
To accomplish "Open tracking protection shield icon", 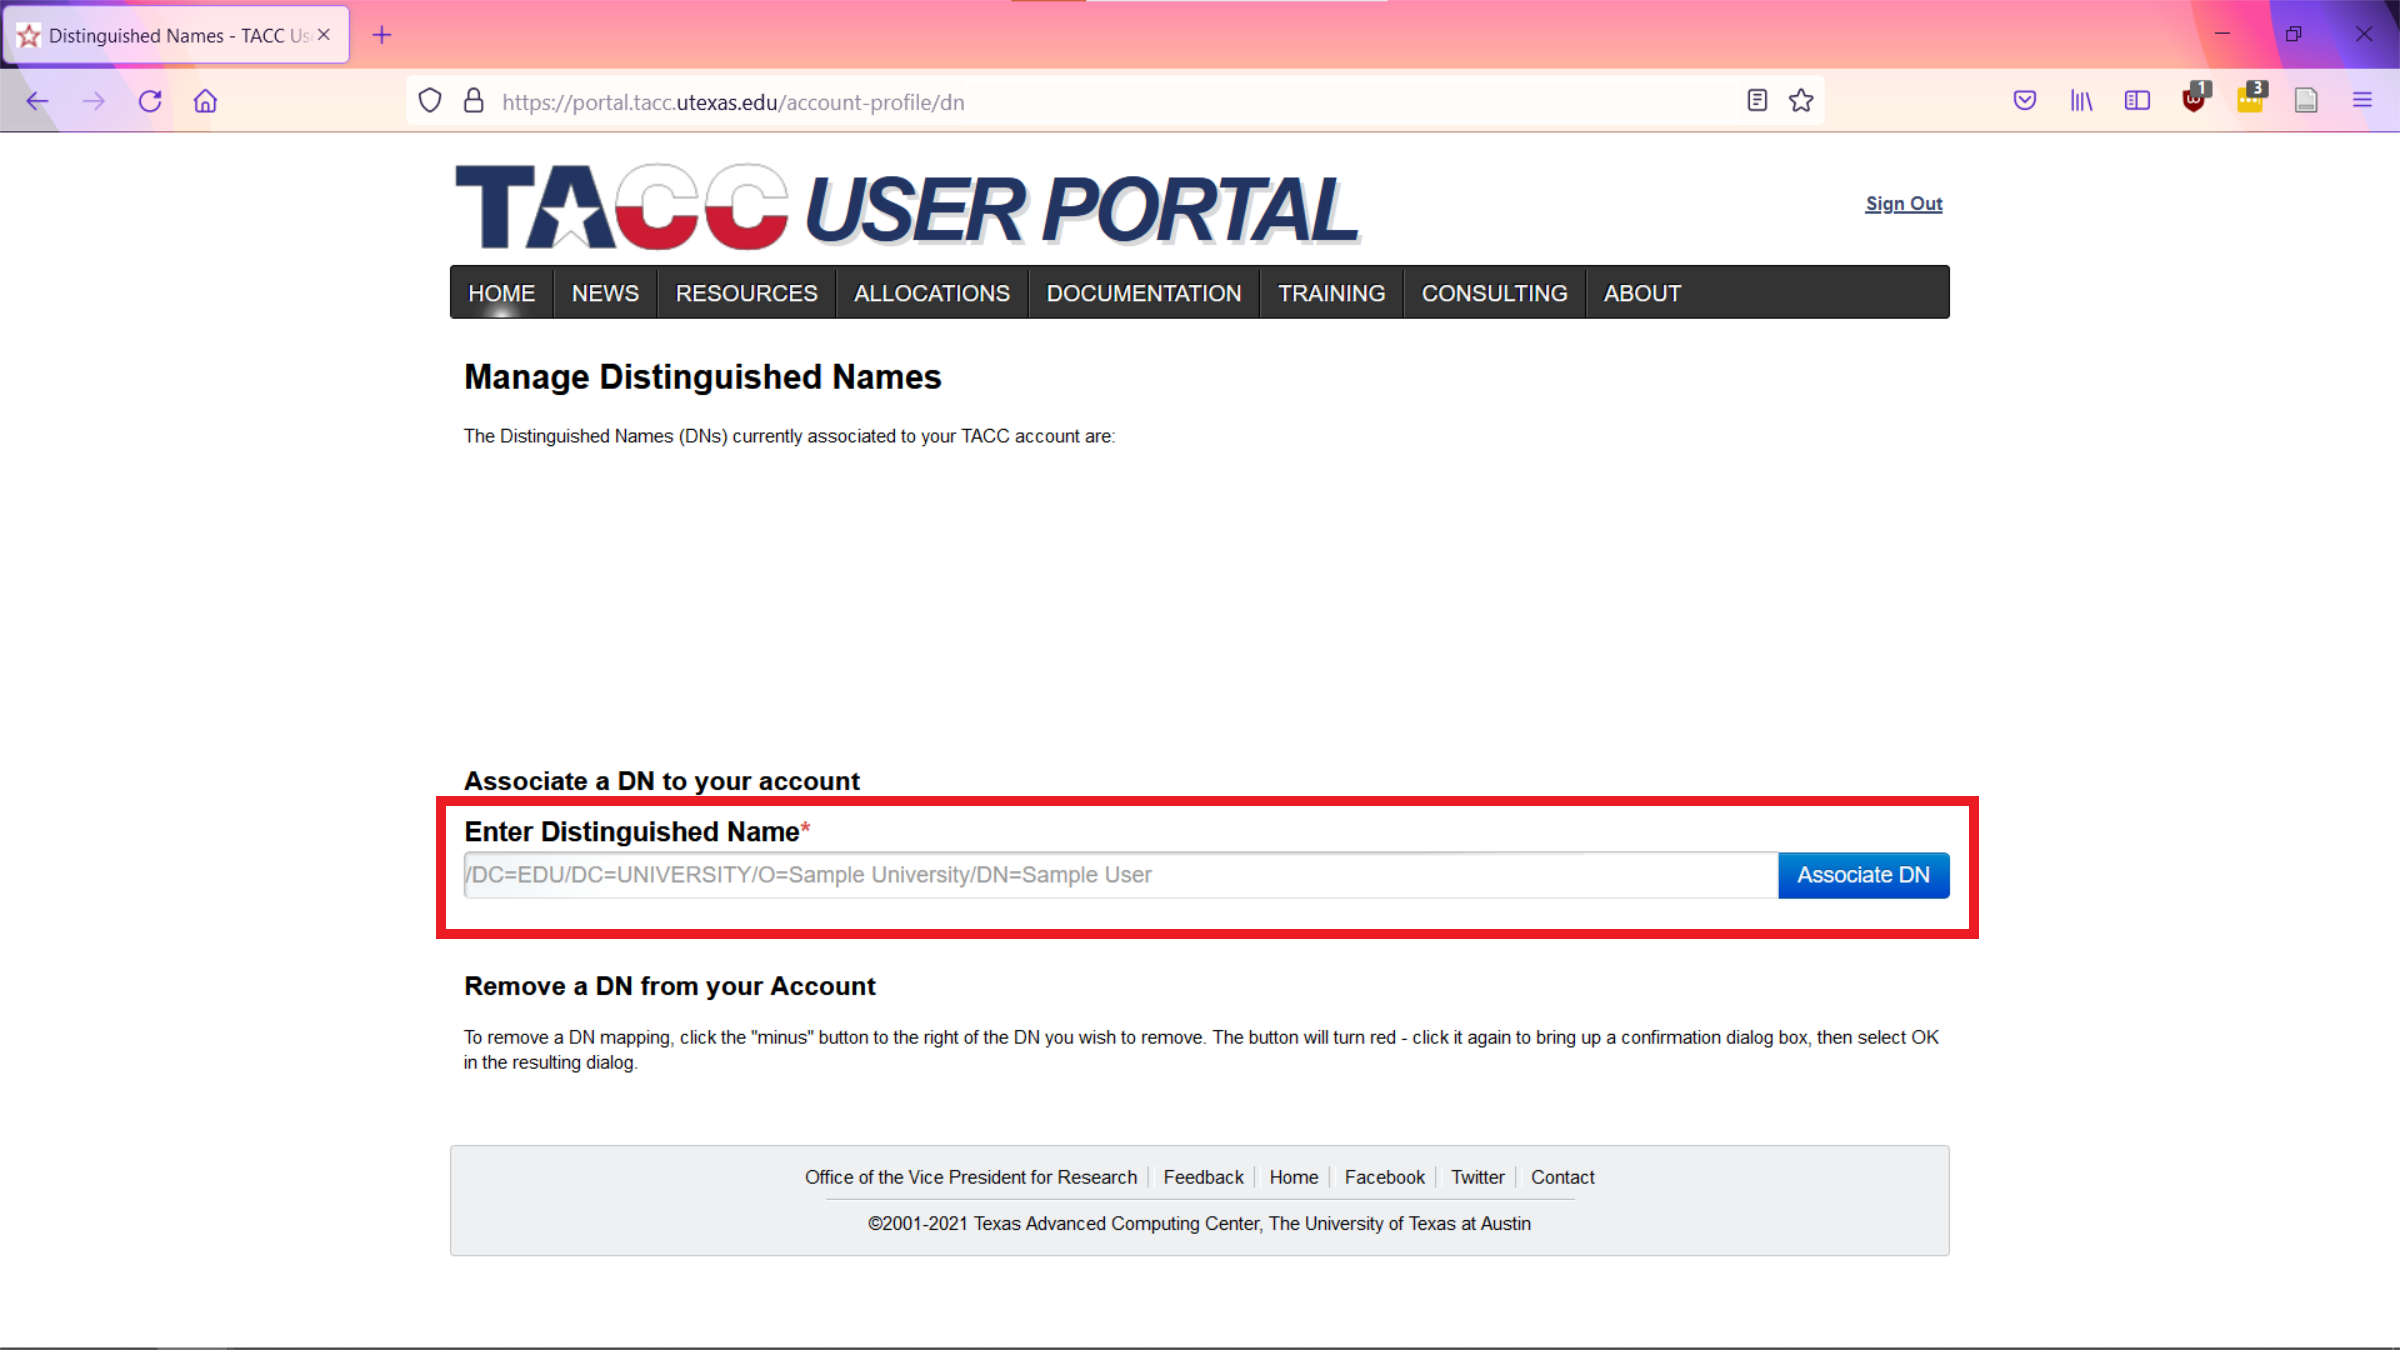I will (x=430, y=101).
